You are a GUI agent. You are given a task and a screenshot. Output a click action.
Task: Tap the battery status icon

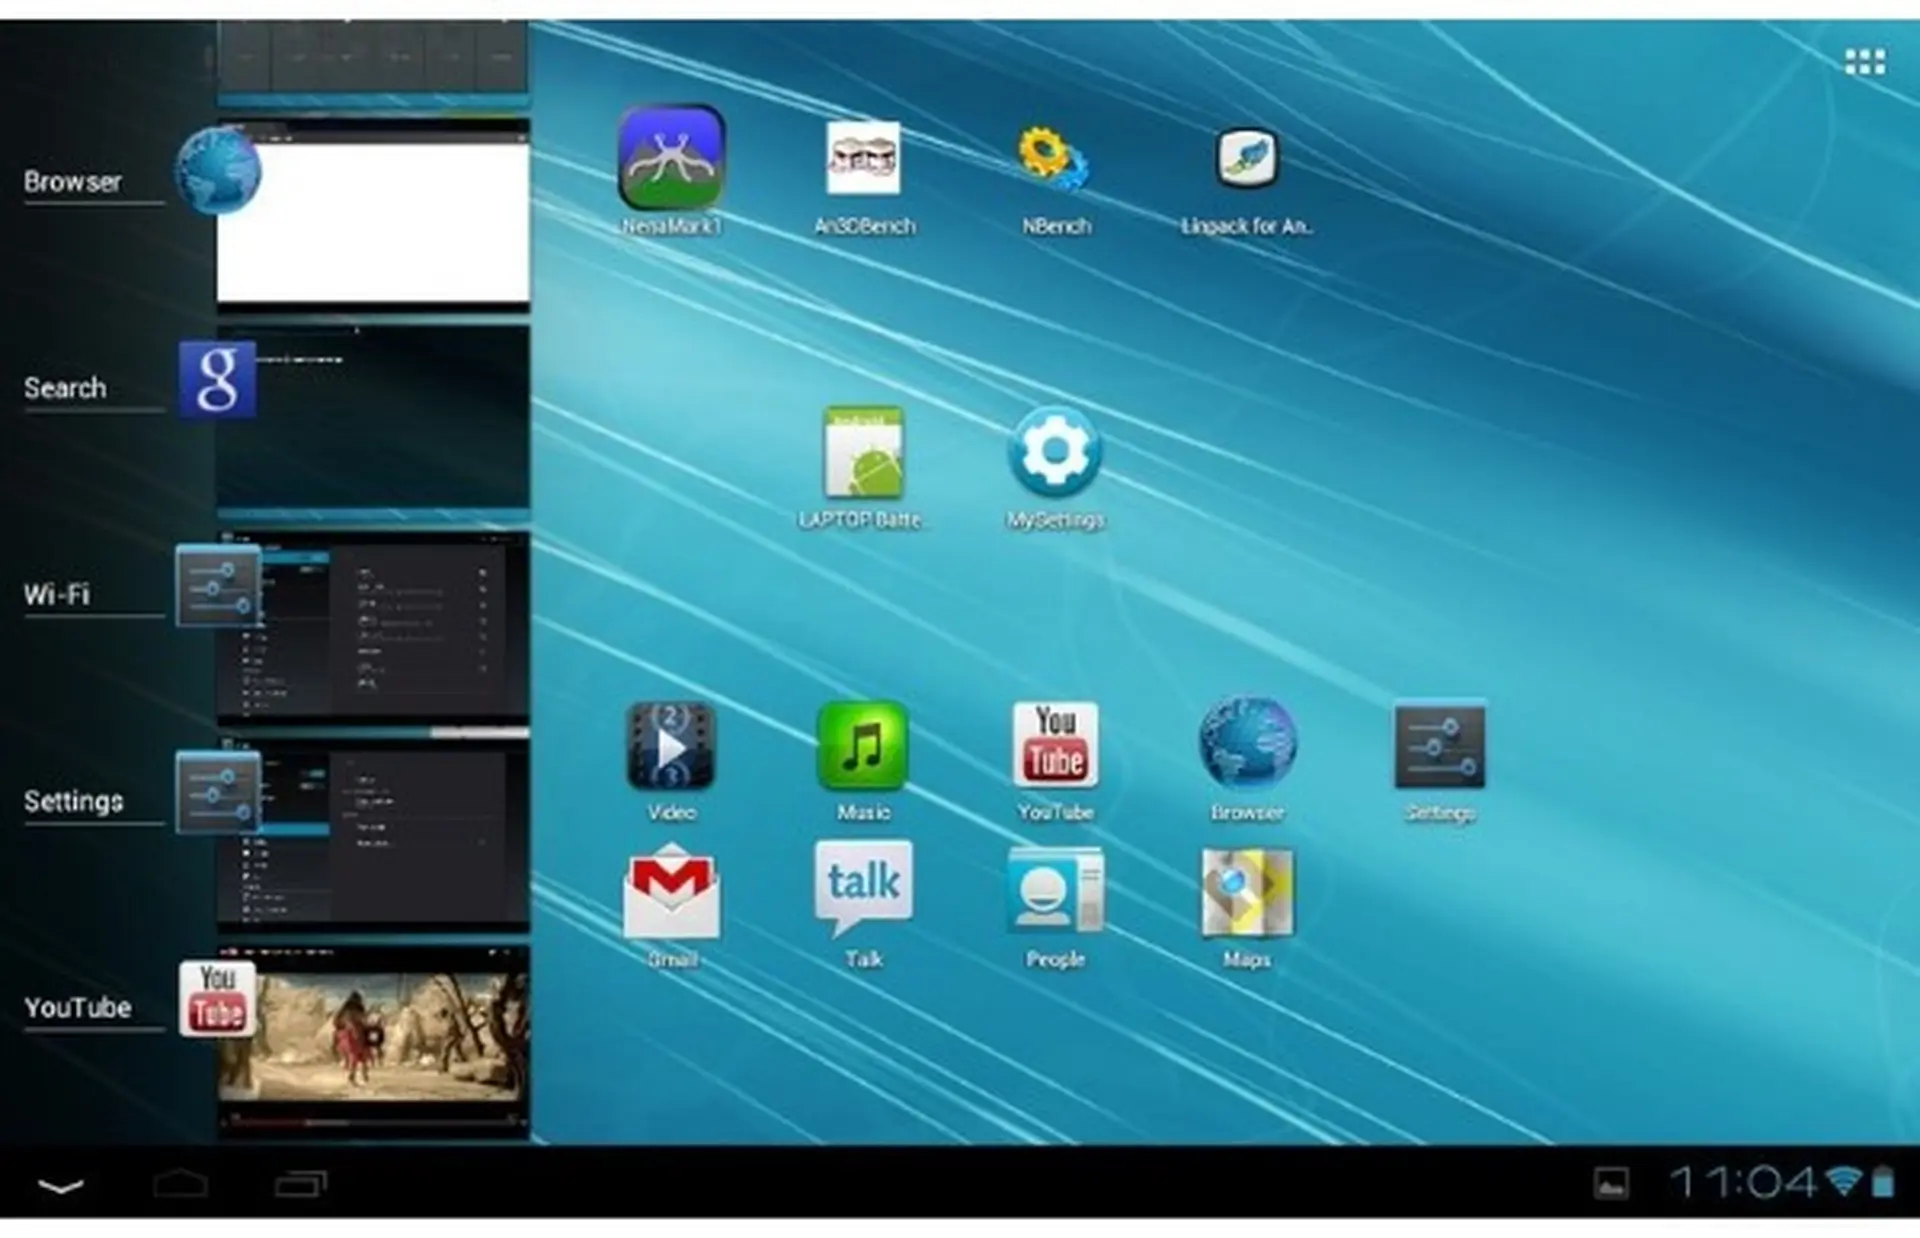[1883, 1181]
